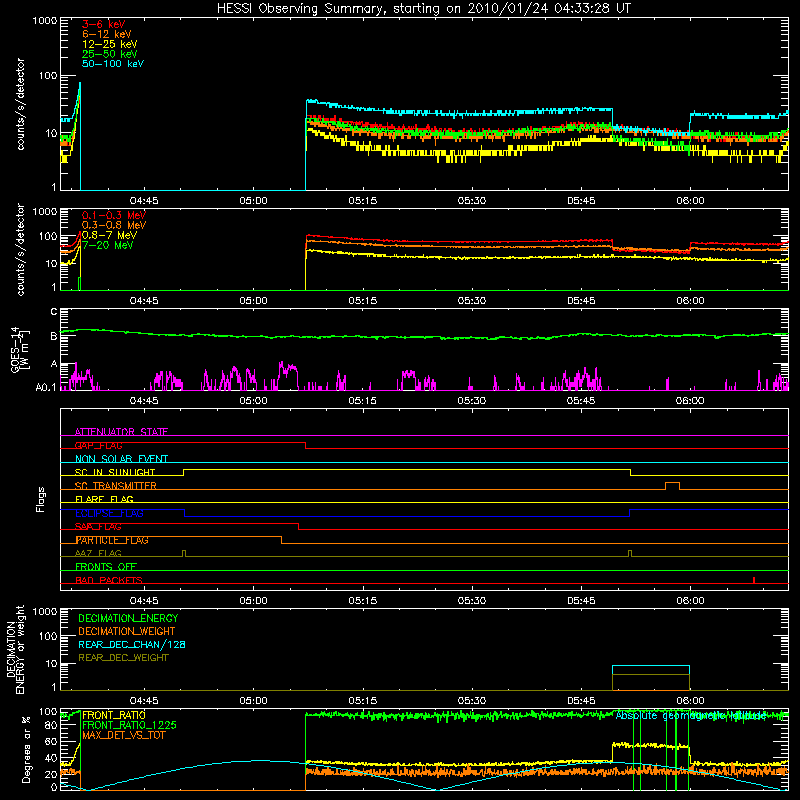Select the green 25-50 keV legend label
Viewport: 800px width, 800px height.
coord(109,54)
